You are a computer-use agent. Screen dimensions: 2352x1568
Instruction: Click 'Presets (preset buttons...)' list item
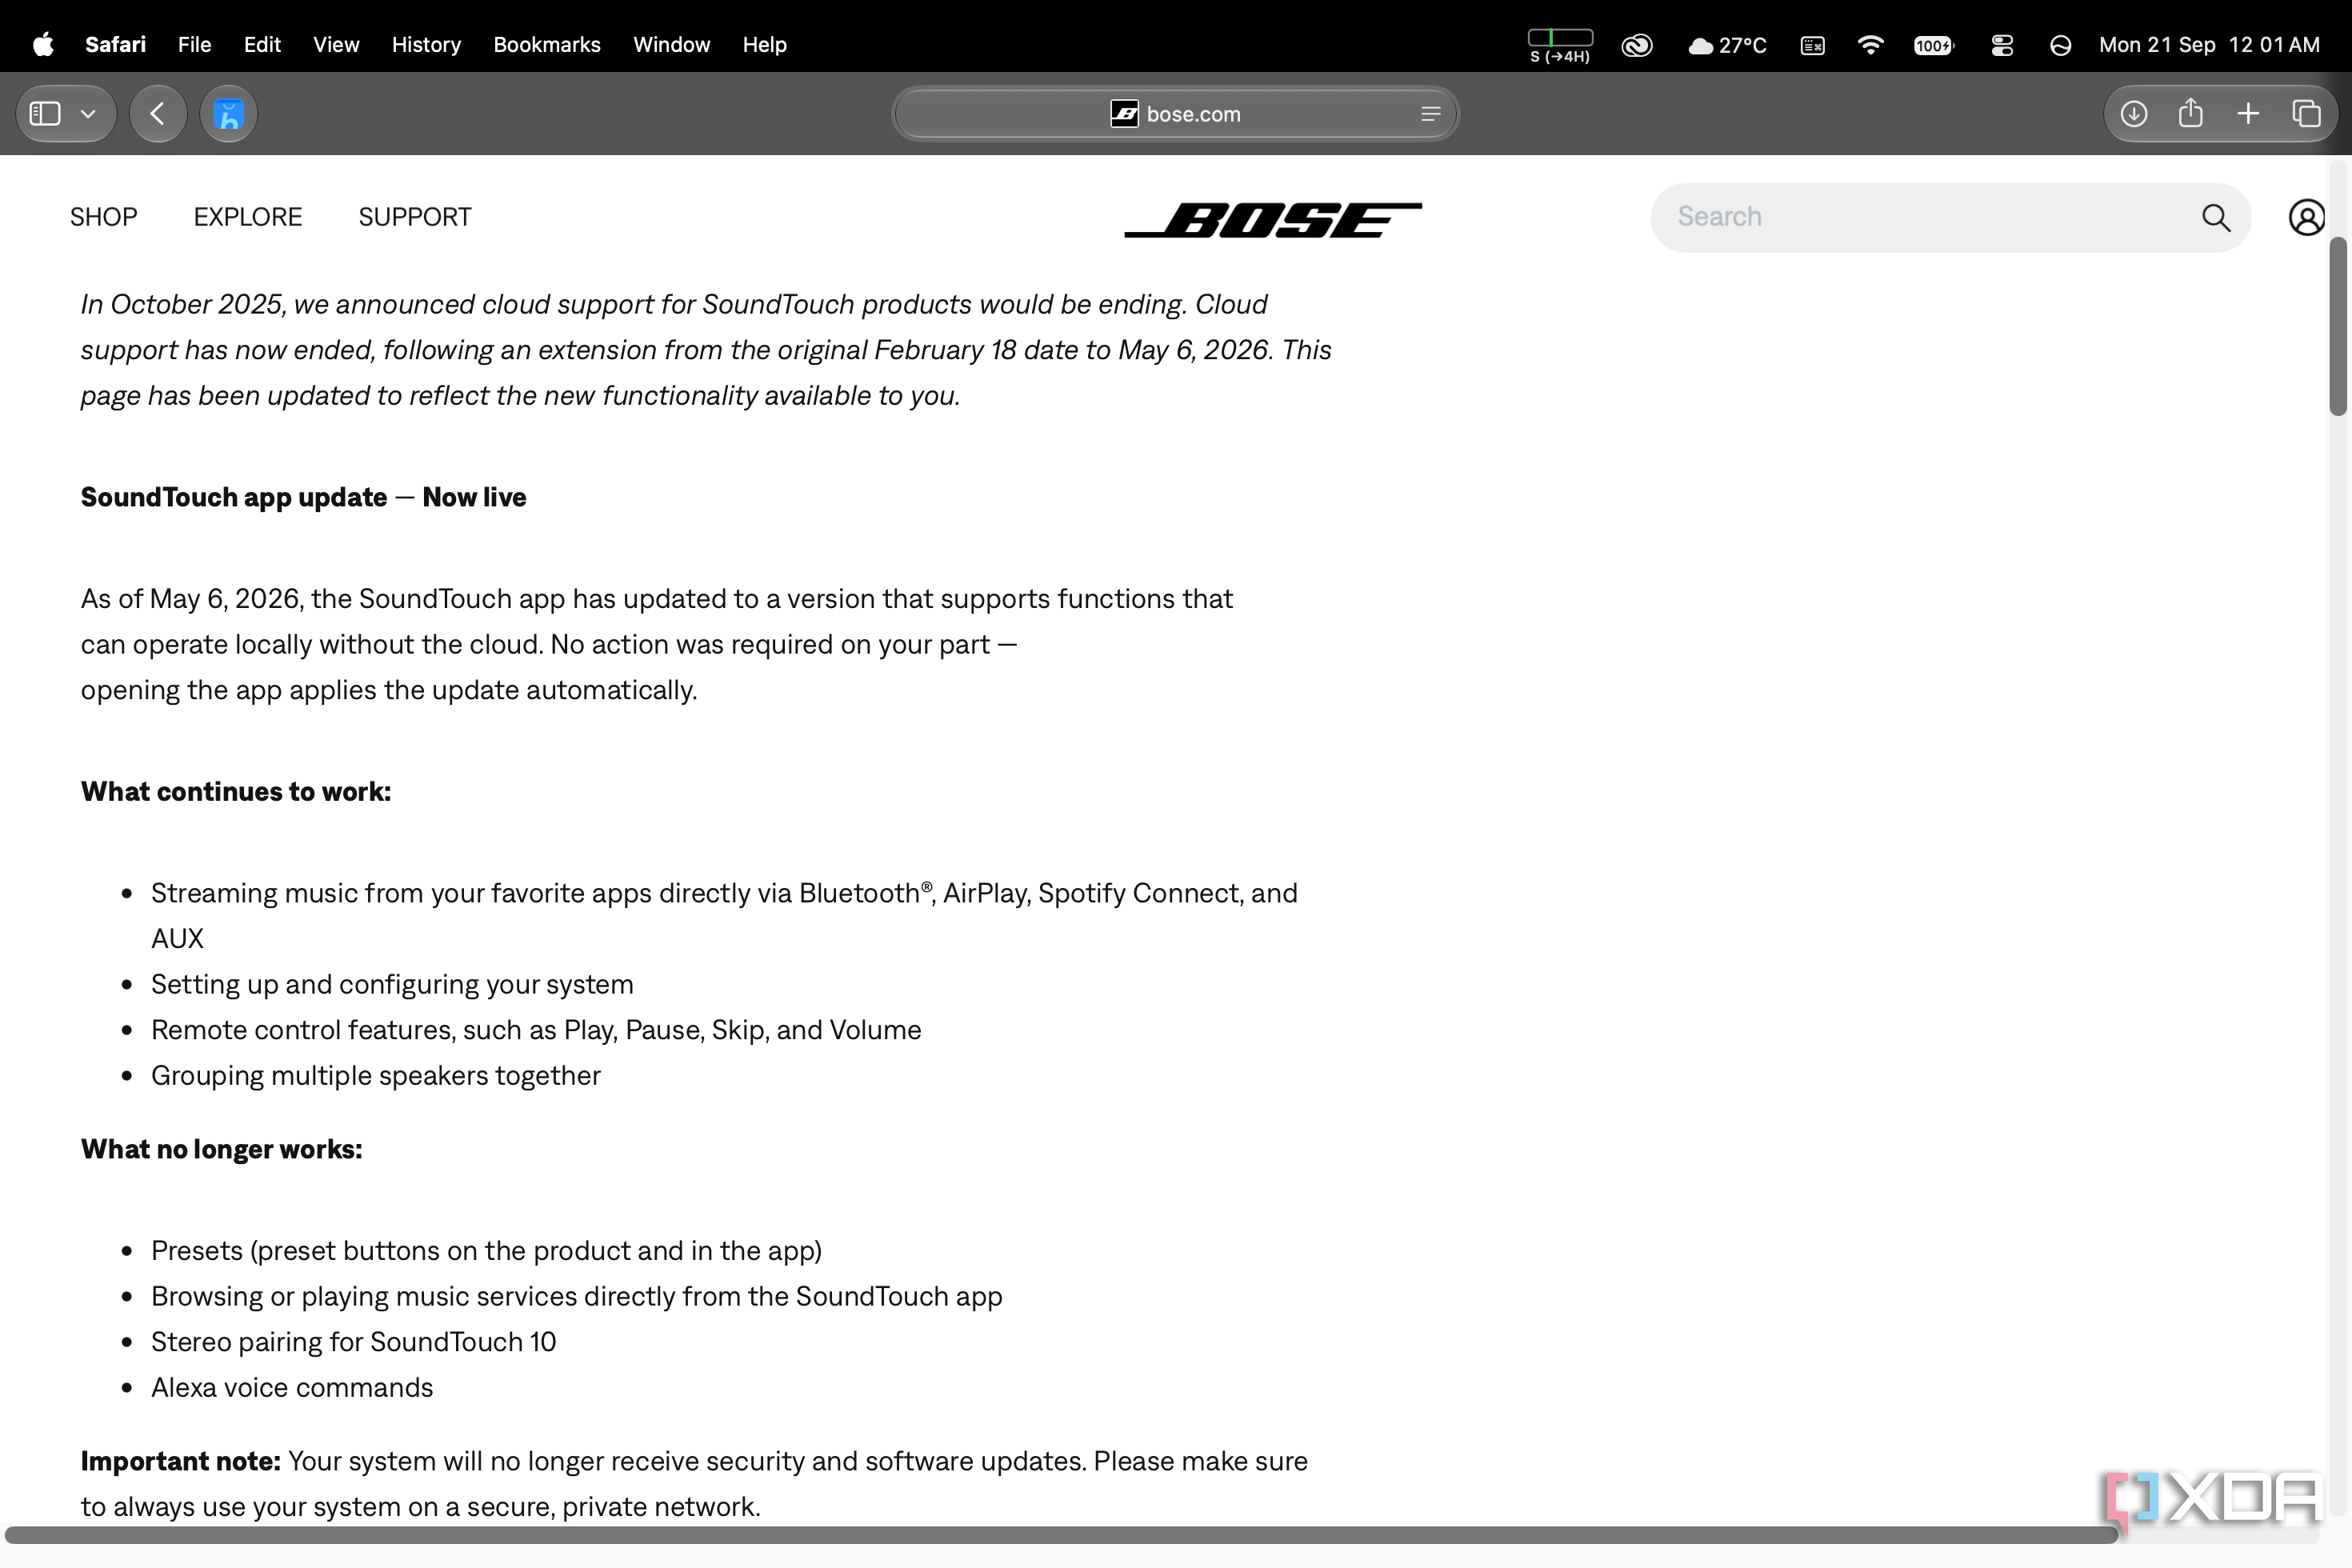tap(486, 1251)
